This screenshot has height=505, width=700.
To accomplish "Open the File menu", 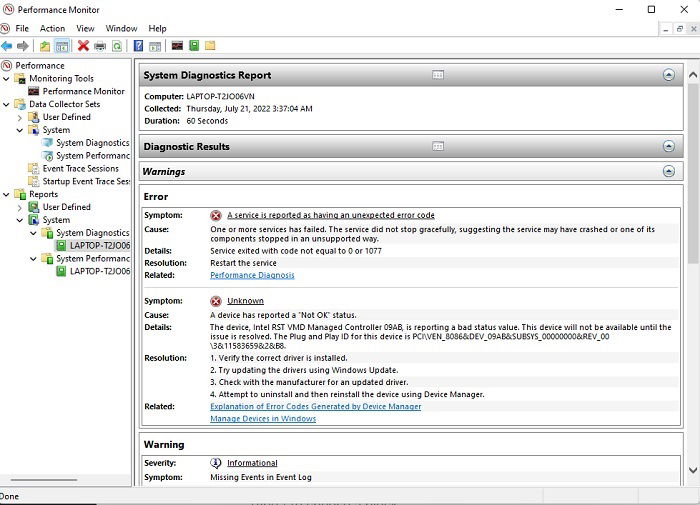I will (22, 29).
